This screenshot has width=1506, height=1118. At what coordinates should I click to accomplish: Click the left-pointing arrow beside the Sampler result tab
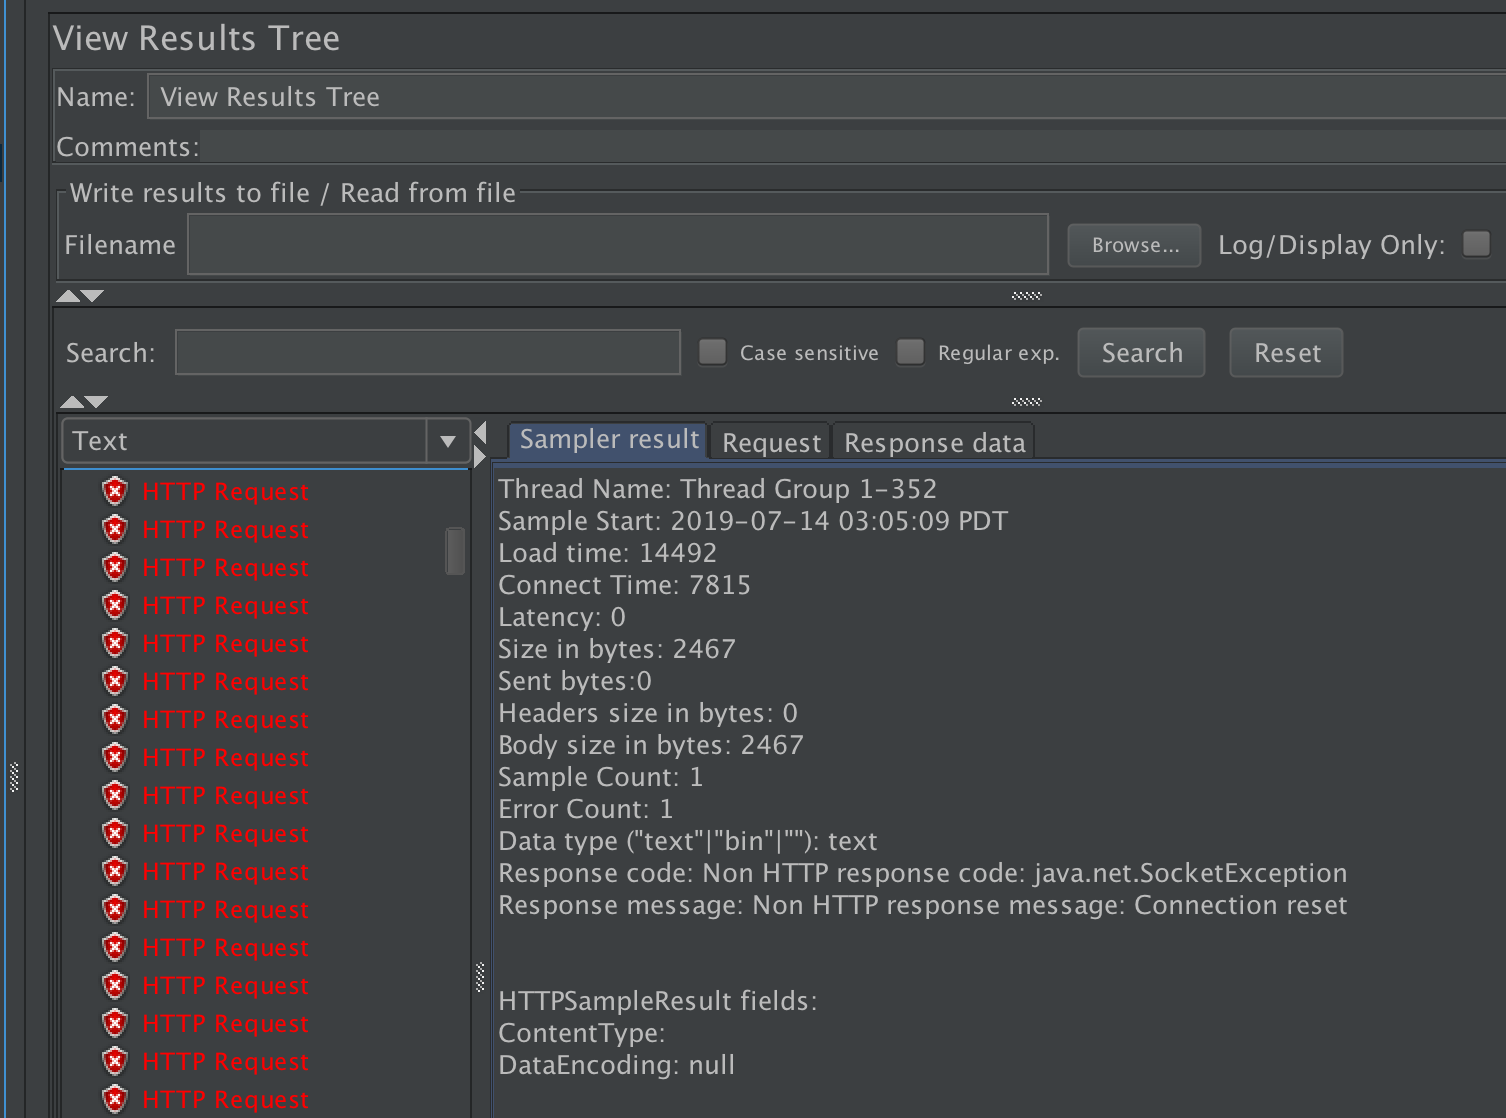[x=481, y=433]
